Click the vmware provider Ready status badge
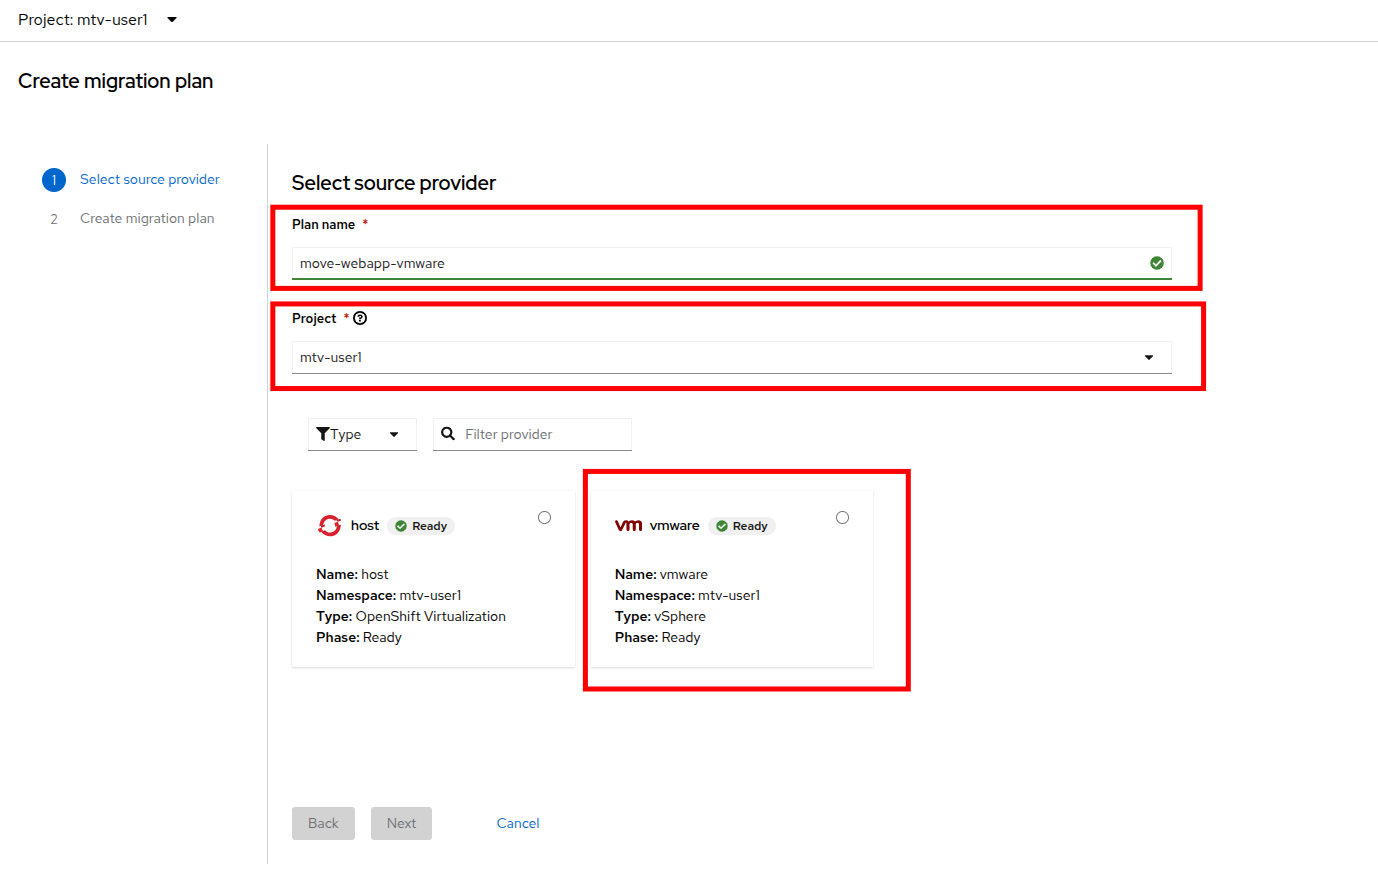This screenshot has height=879, width=1378. pos(742,526)
